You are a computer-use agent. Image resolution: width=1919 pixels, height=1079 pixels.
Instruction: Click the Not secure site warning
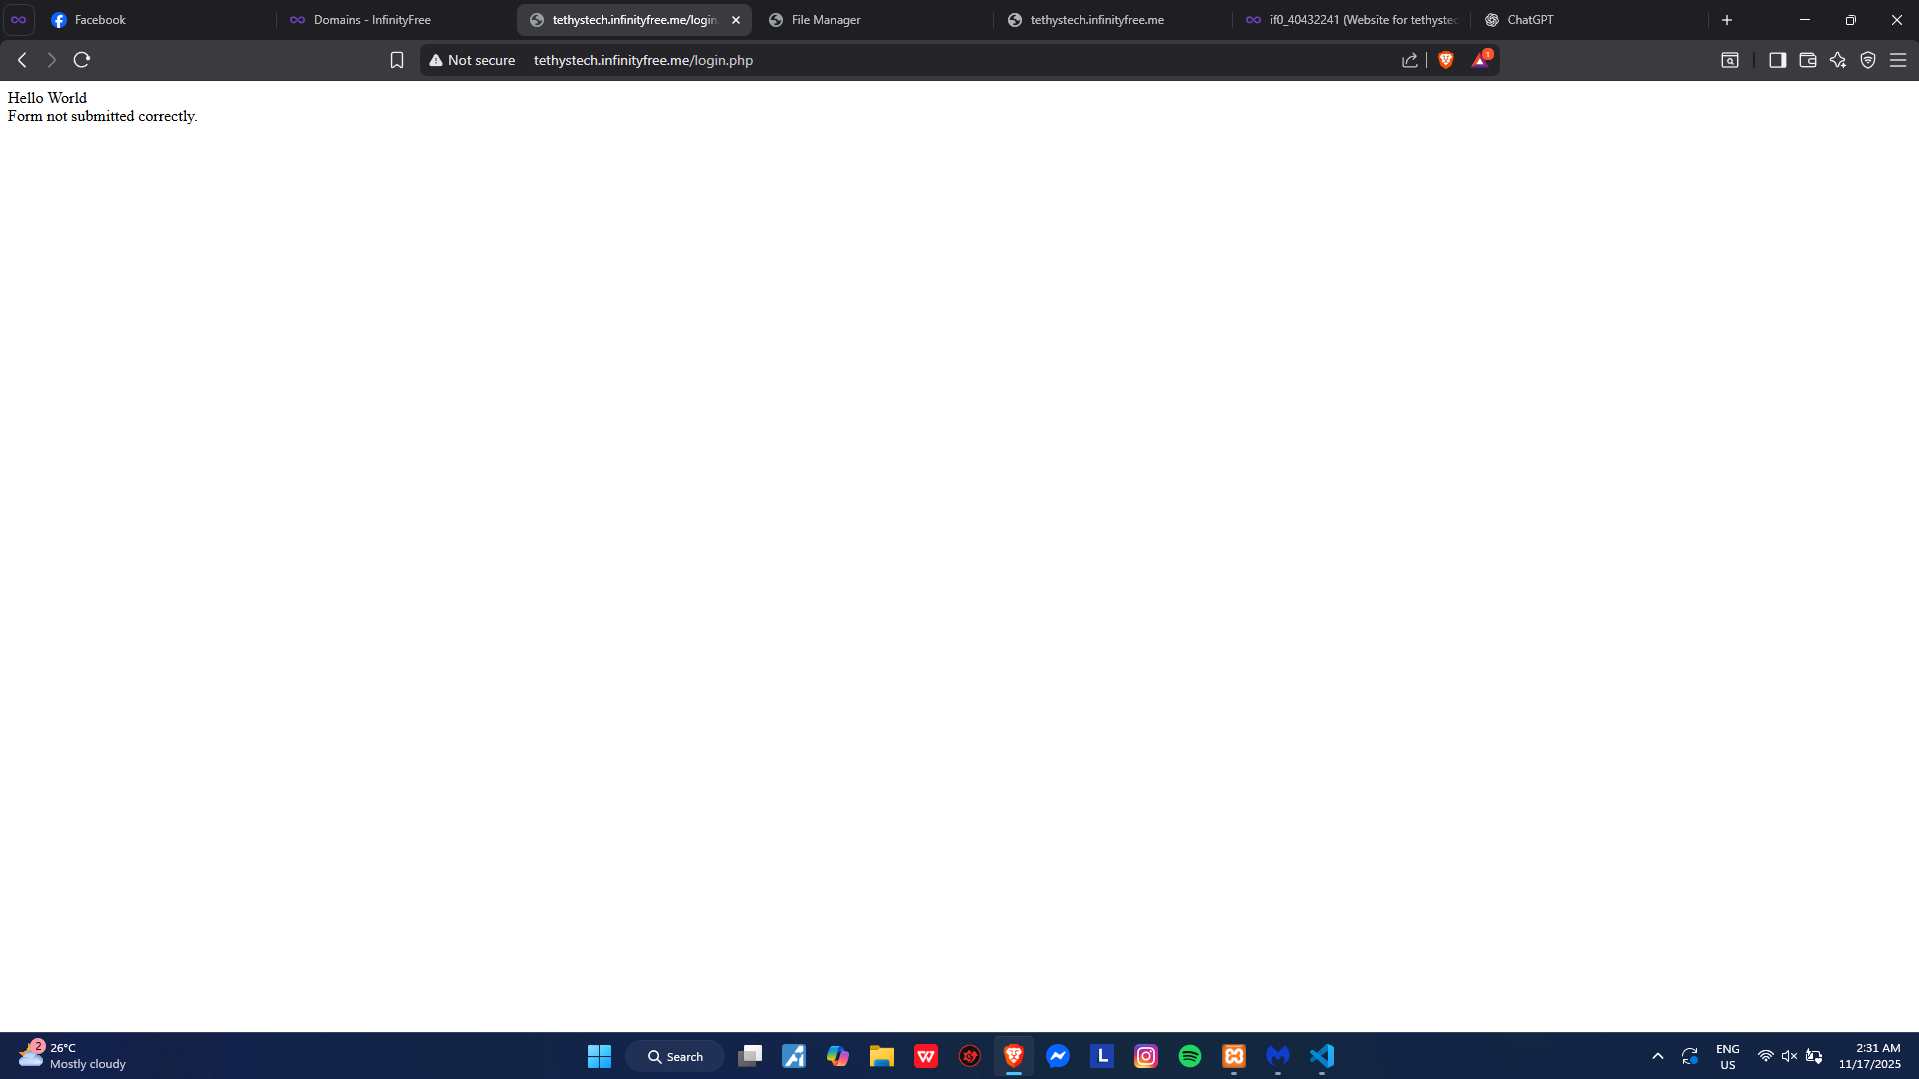(472, 60)
